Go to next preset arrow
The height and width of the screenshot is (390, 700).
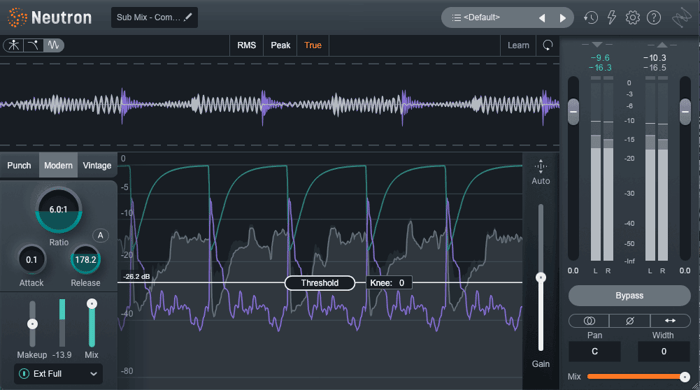tap(562, 18)
